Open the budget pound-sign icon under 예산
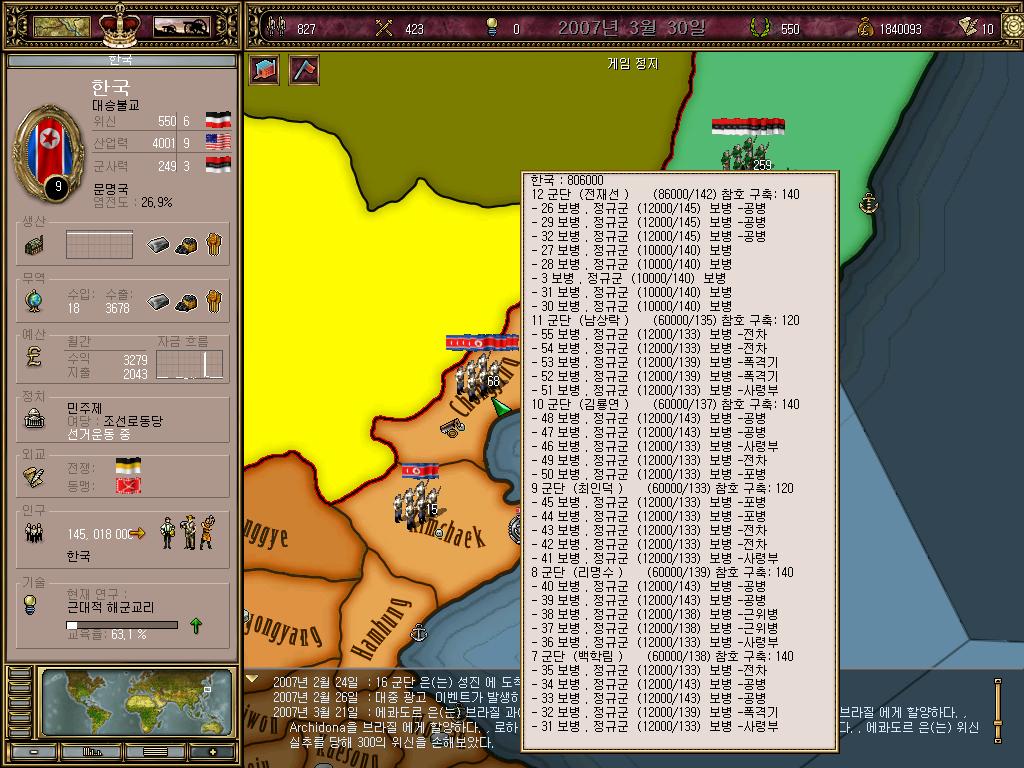Screen dimensions: 1024x768 click(x=34, y=357)
